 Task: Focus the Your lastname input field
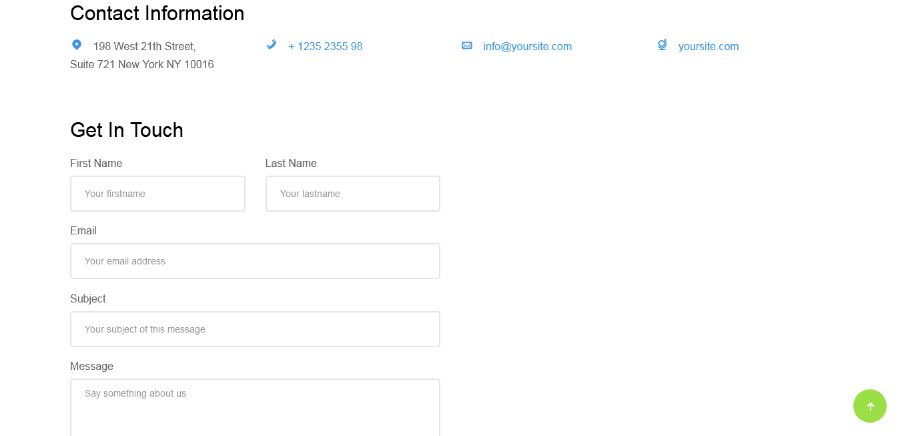(x=352, y=194)
